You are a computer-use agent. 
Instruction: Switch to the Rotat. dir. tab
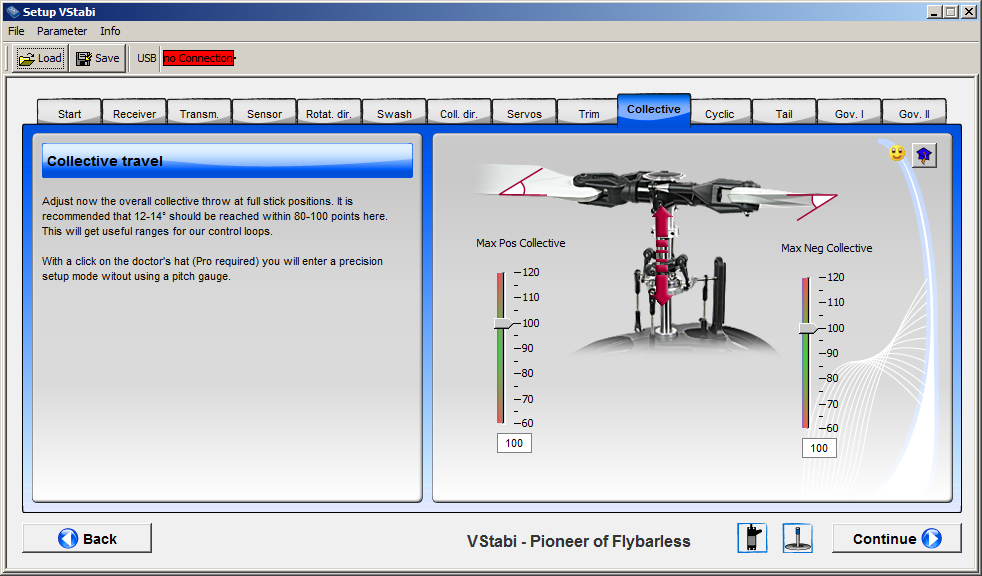[x=329, y=113]
